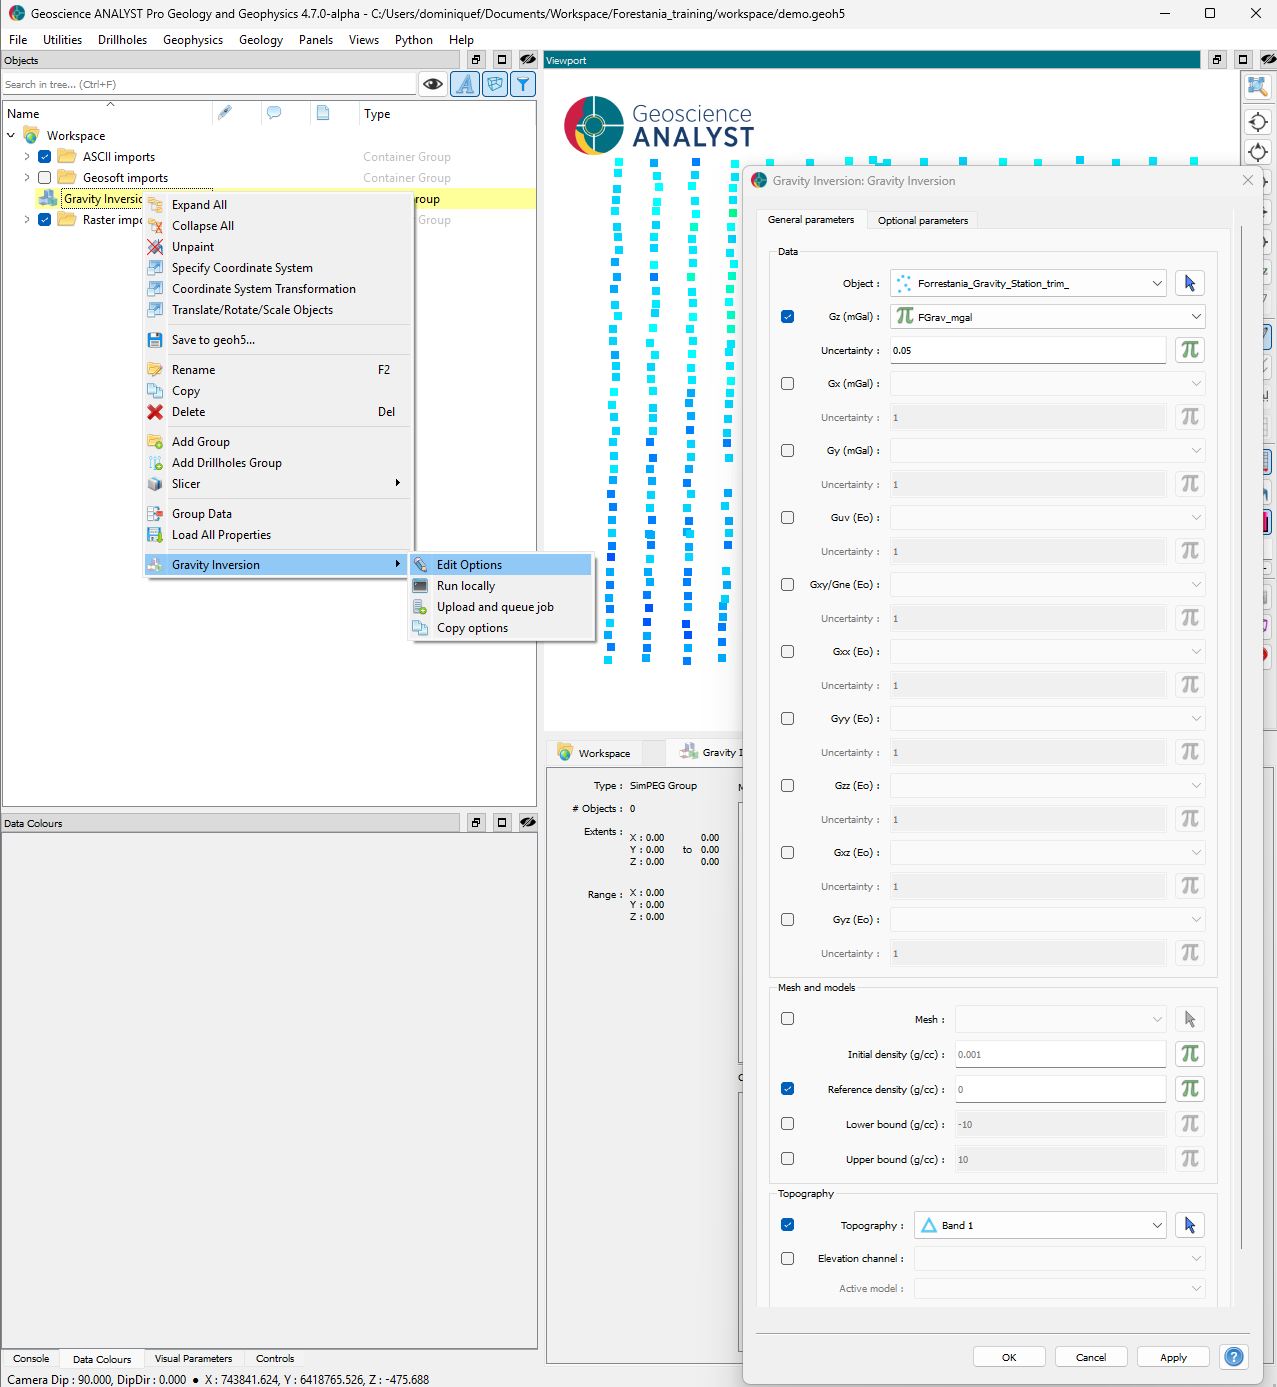Click the filter funnel icon in Objects panel

[522, 84]
